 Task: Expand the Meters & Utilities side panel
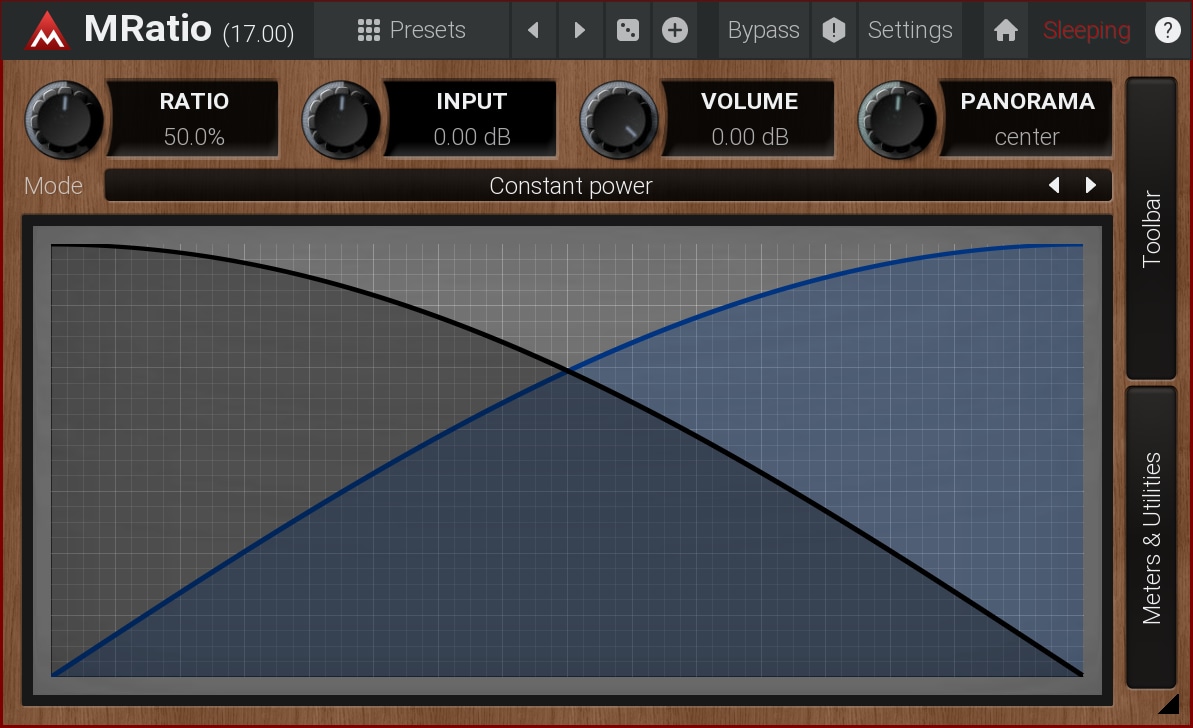(1151, 538)
